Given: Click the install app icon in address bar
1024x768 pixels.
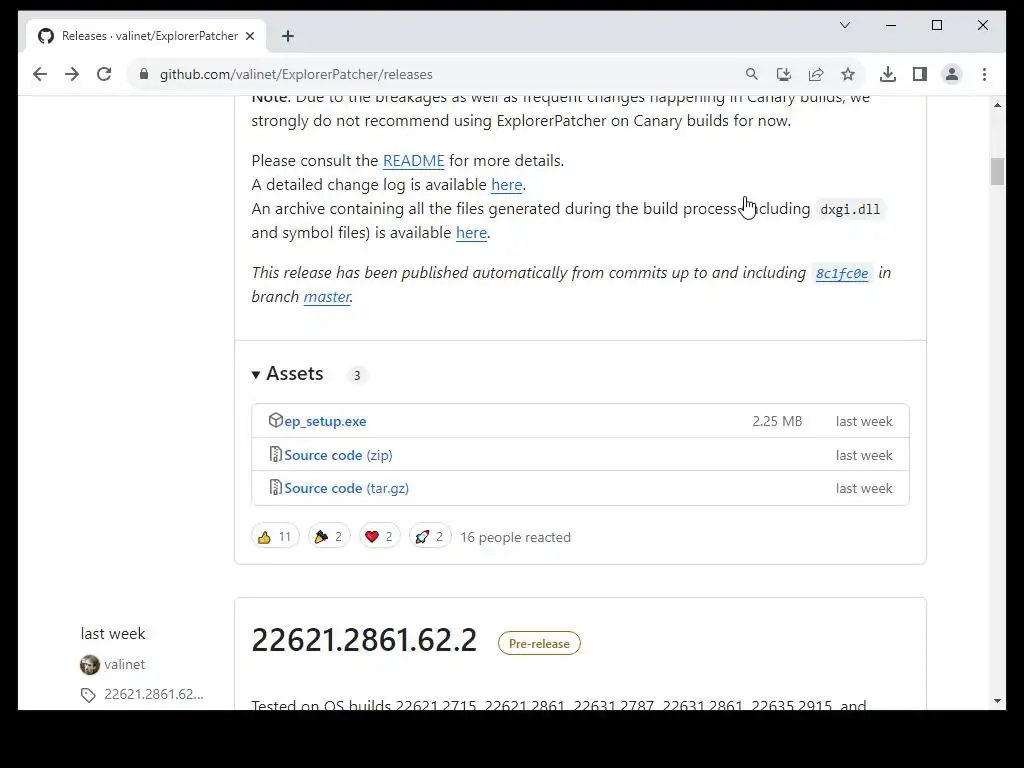Looking at the screenshot, I should click(784, 74).
